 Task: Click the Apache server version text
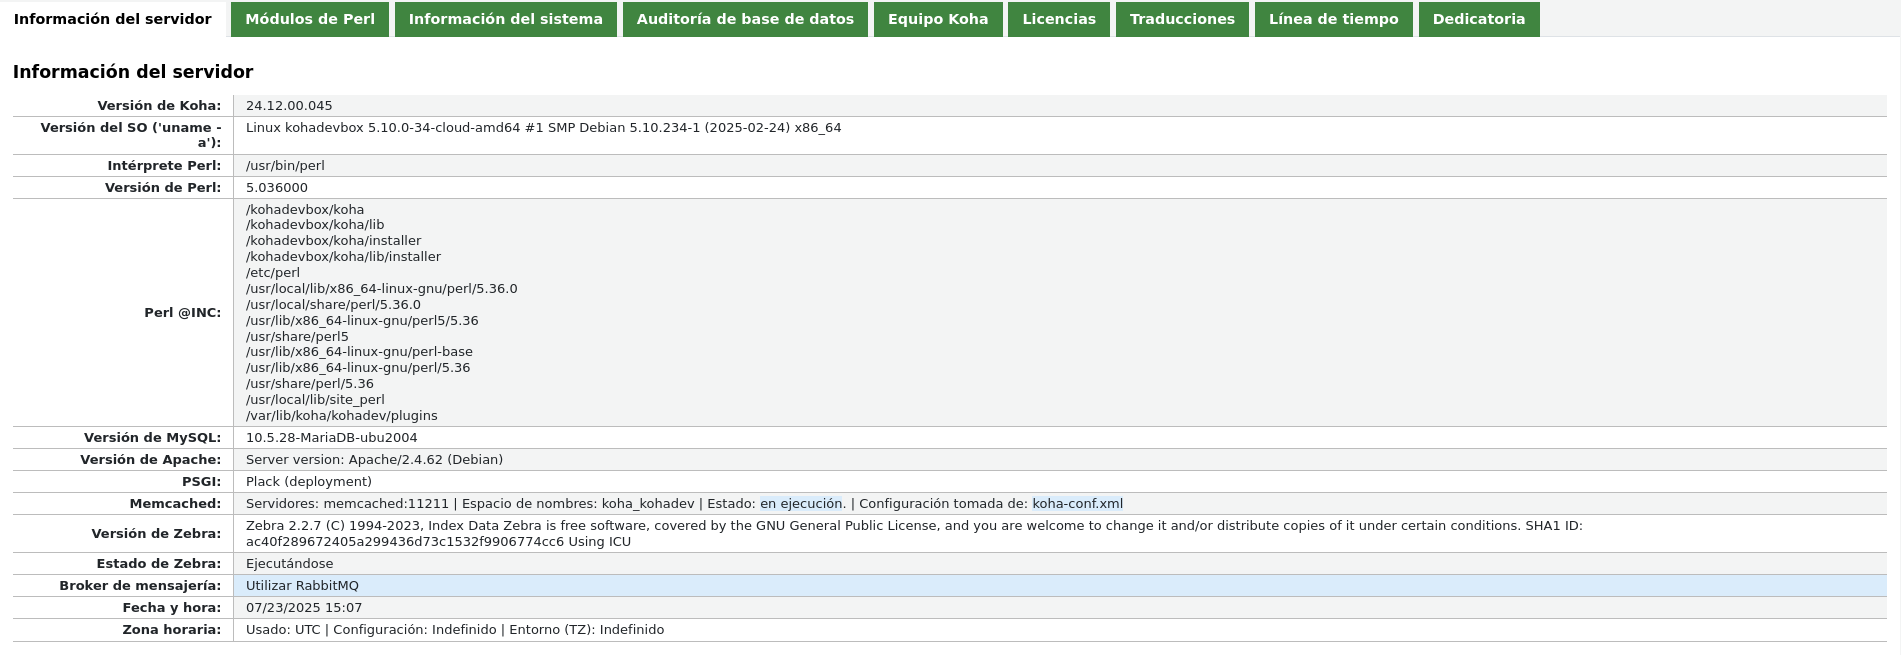point(374,460)
